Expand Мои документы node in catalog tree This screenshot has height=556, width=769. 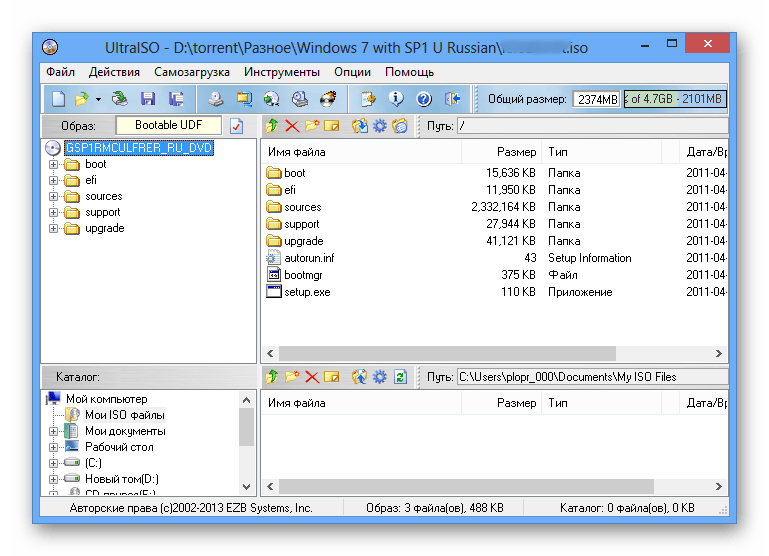(x=53, y=431)
